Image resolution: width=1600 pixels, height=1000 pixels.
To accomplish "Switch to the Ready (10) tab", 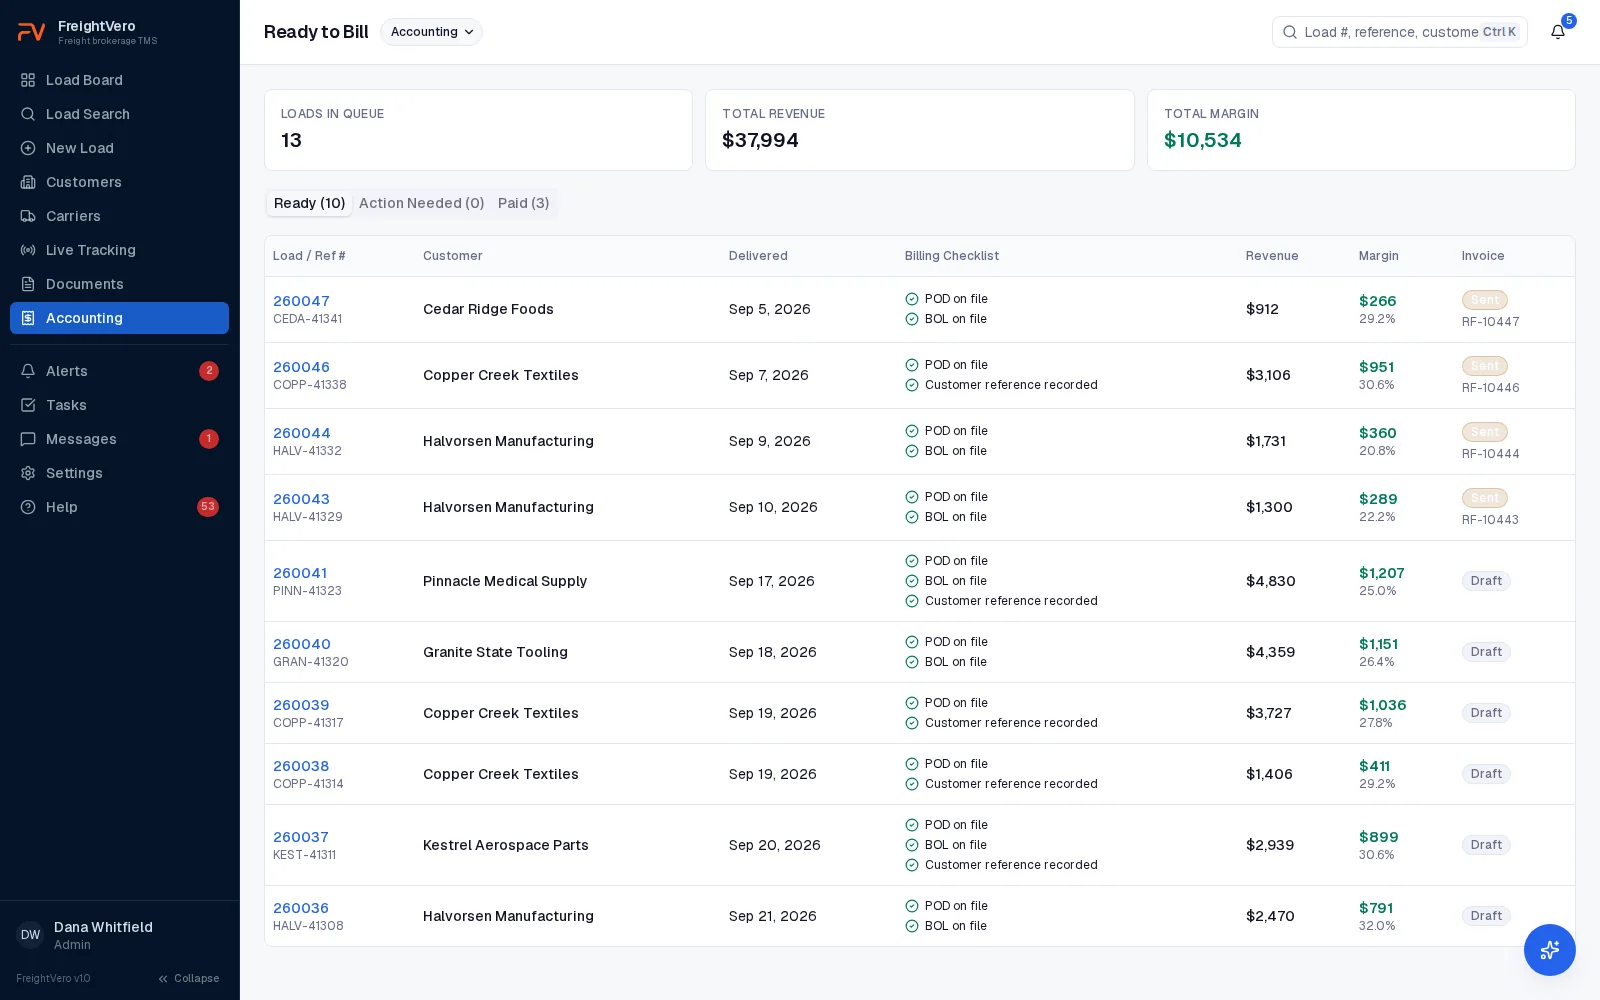I will [x=309, y=203].
